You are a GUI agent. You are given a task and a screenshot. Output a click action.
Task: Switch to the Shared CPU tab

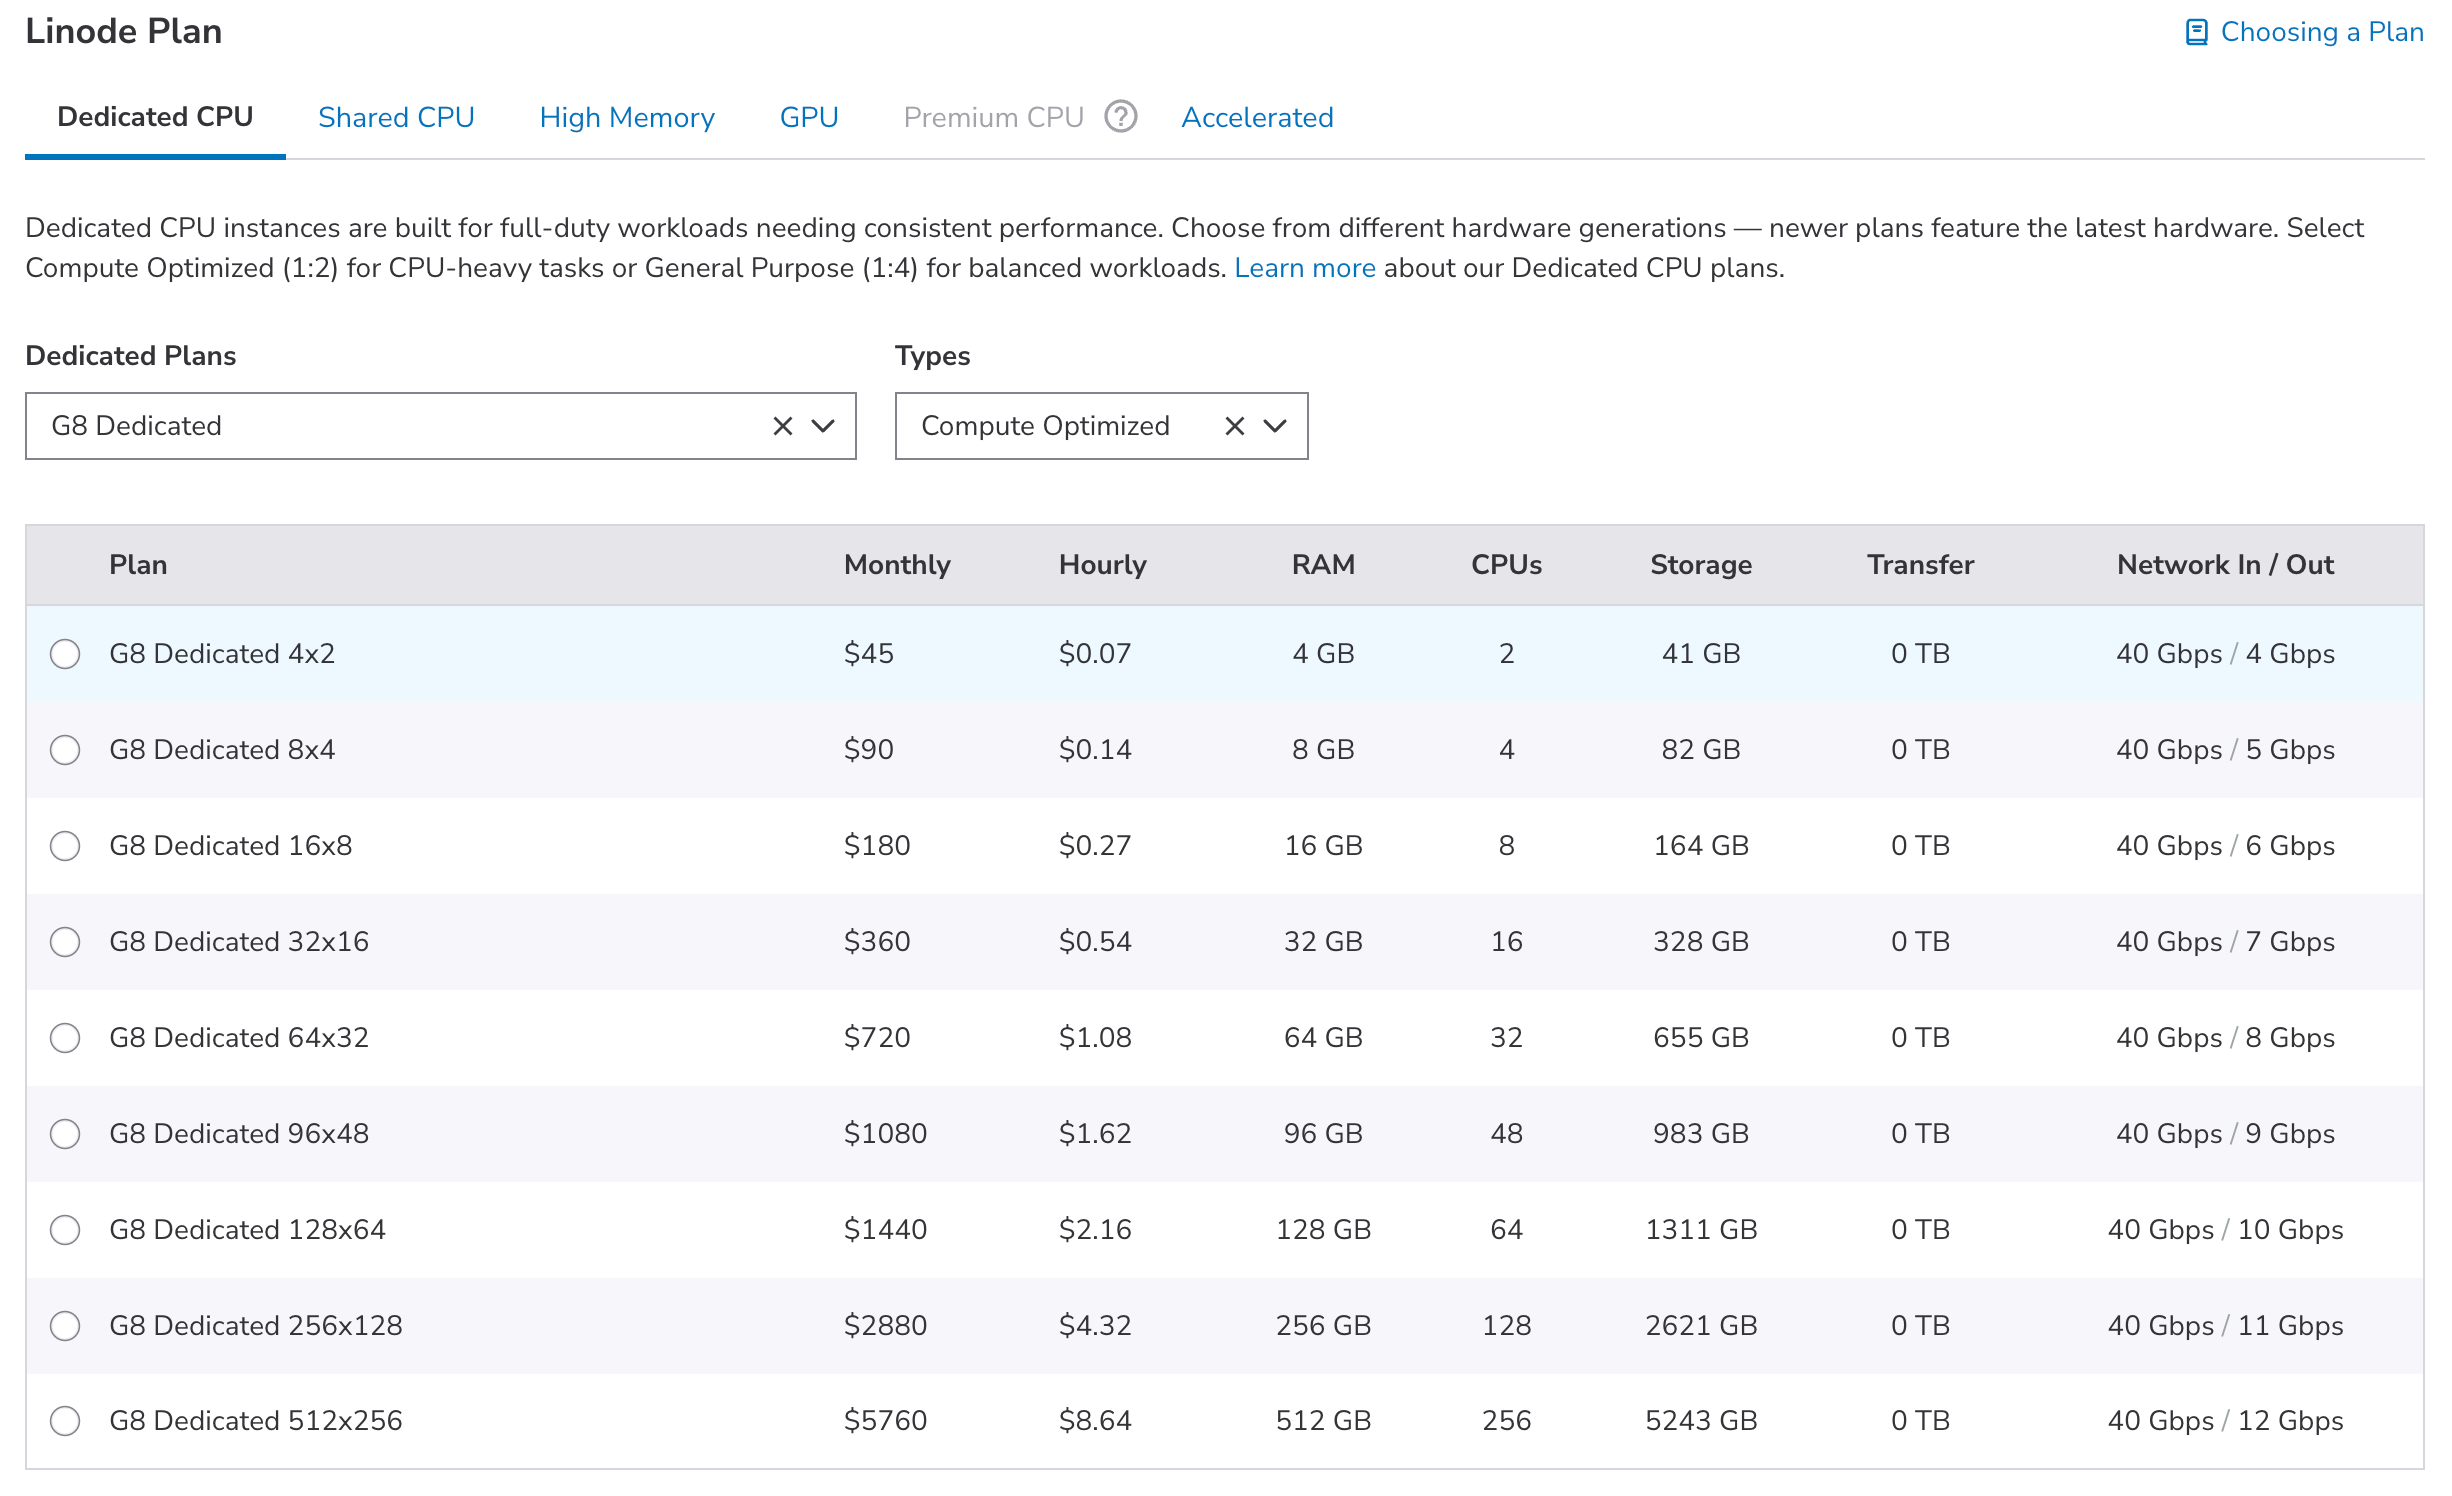click(396, 117)
